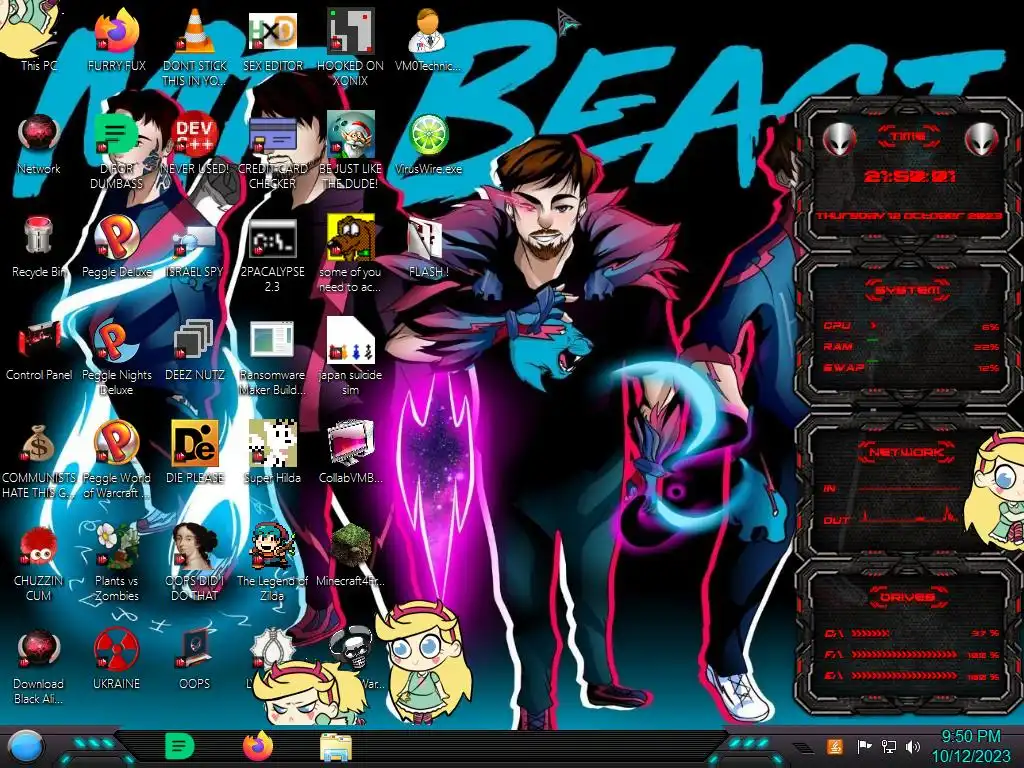
Task: Click the SYSTEM header in the widget
Action: tap(908, 290)
